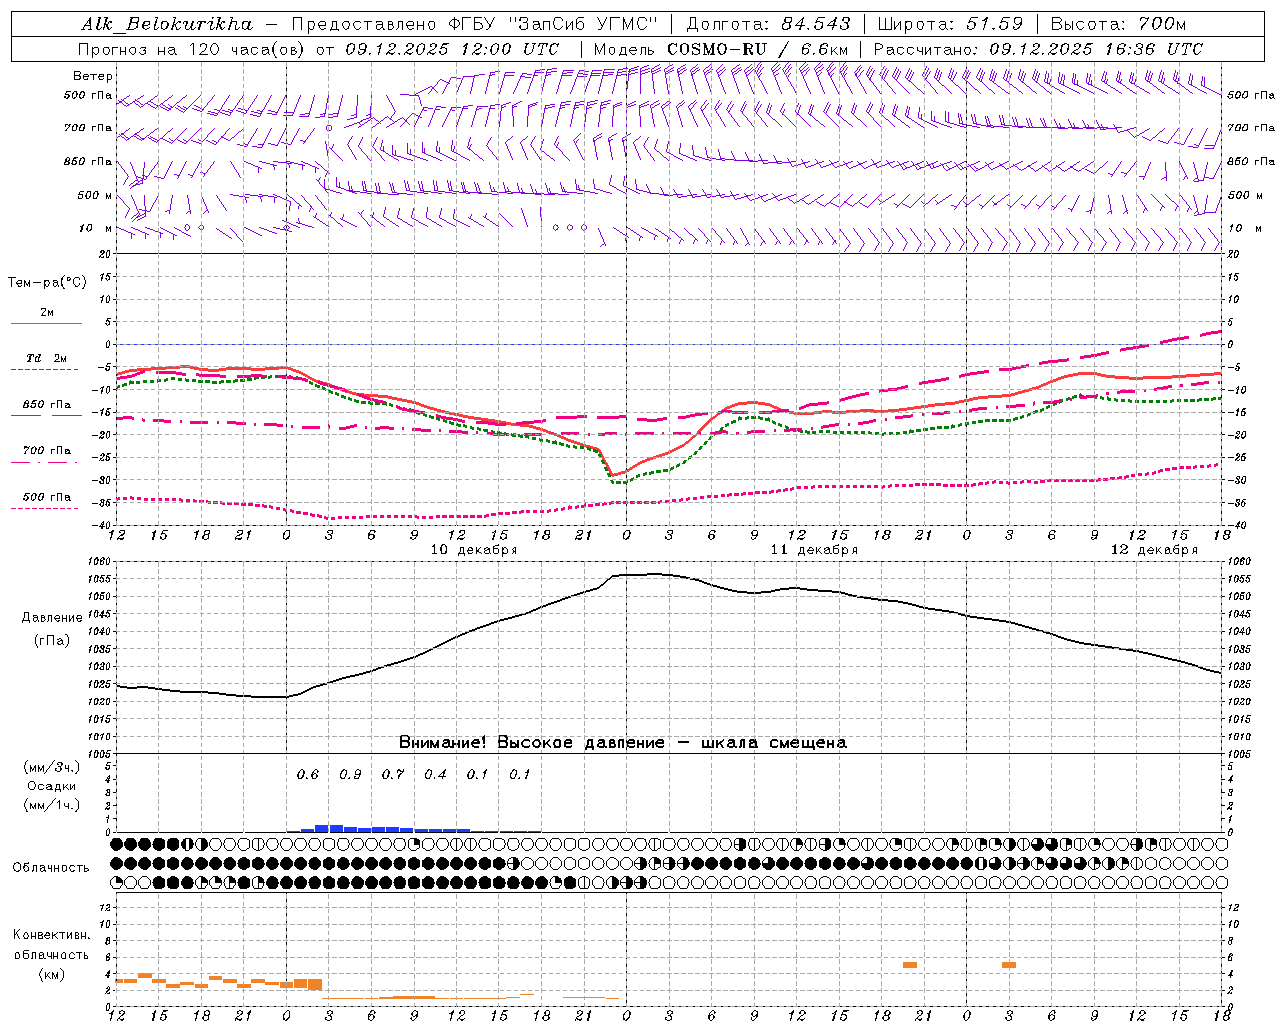Click the tallest blue precipitation bar at 3h on 10 December

(322, 828)
